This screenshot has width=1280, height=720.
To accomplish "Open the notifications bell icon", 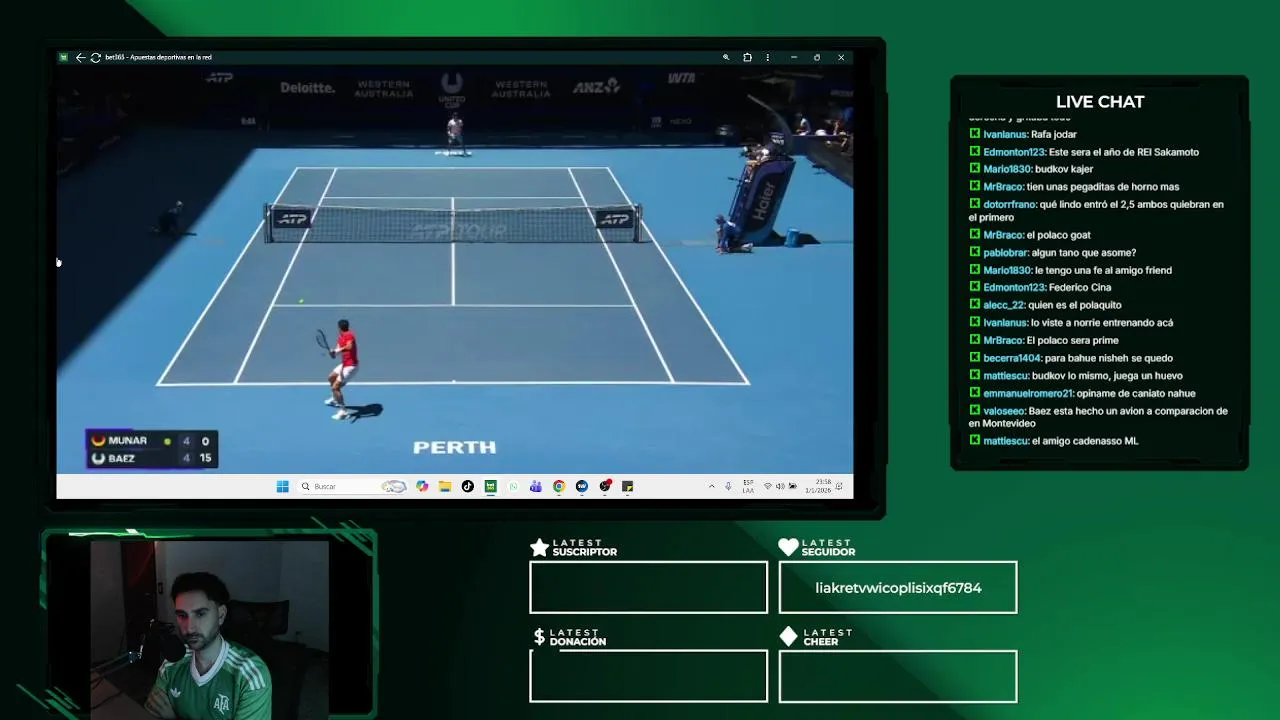I will 839,486.
